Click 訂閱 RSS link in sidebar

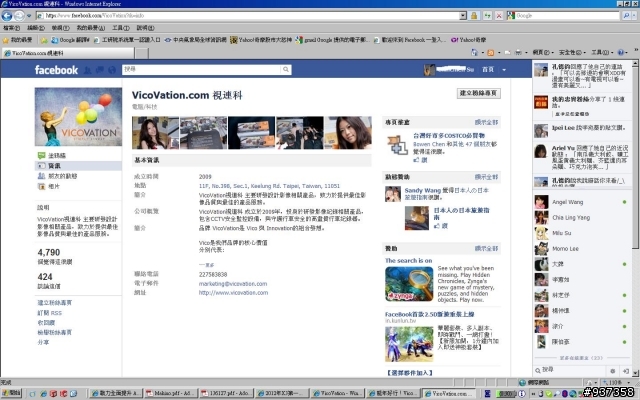[50, 313]
